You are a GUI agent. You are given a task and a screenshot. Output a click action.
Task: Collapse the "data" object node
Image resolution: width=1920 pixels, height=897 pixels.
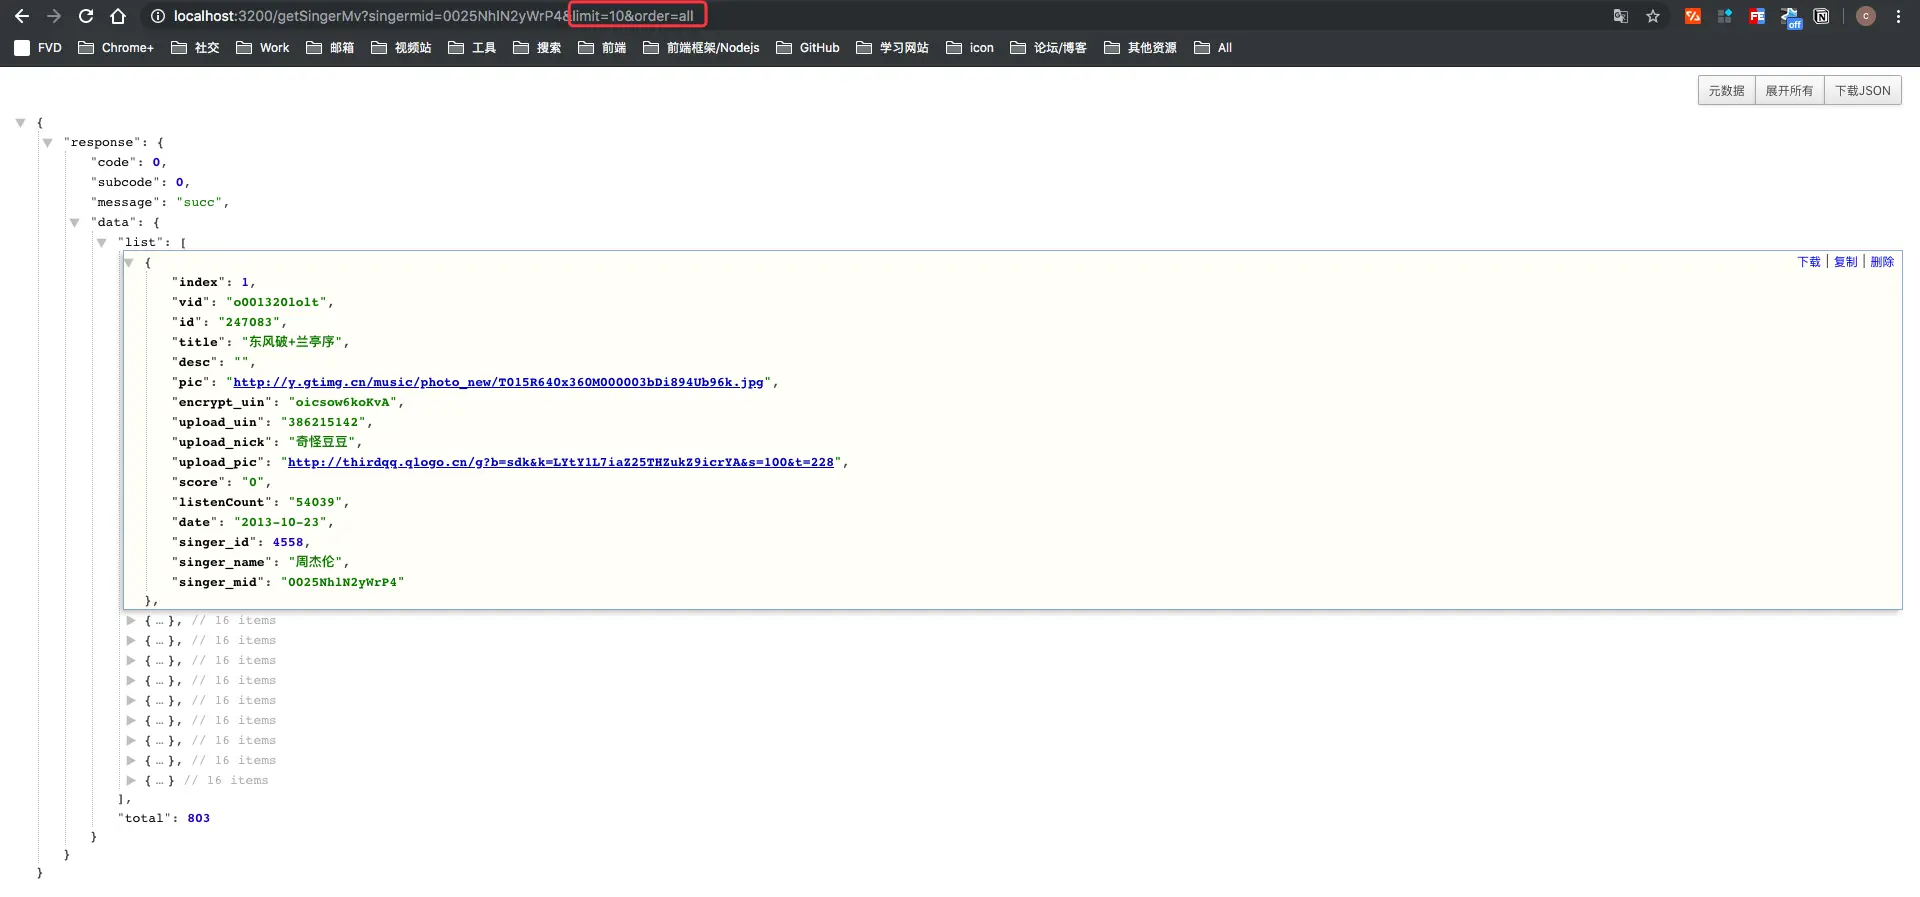(x=74, y=223)
